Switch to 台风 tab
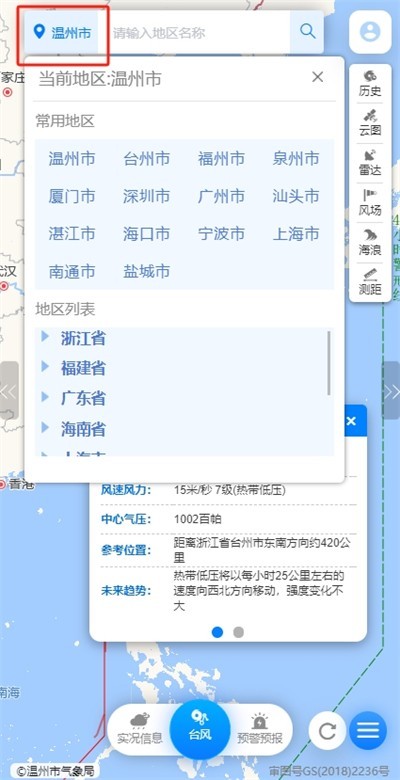 click(200, 729)
